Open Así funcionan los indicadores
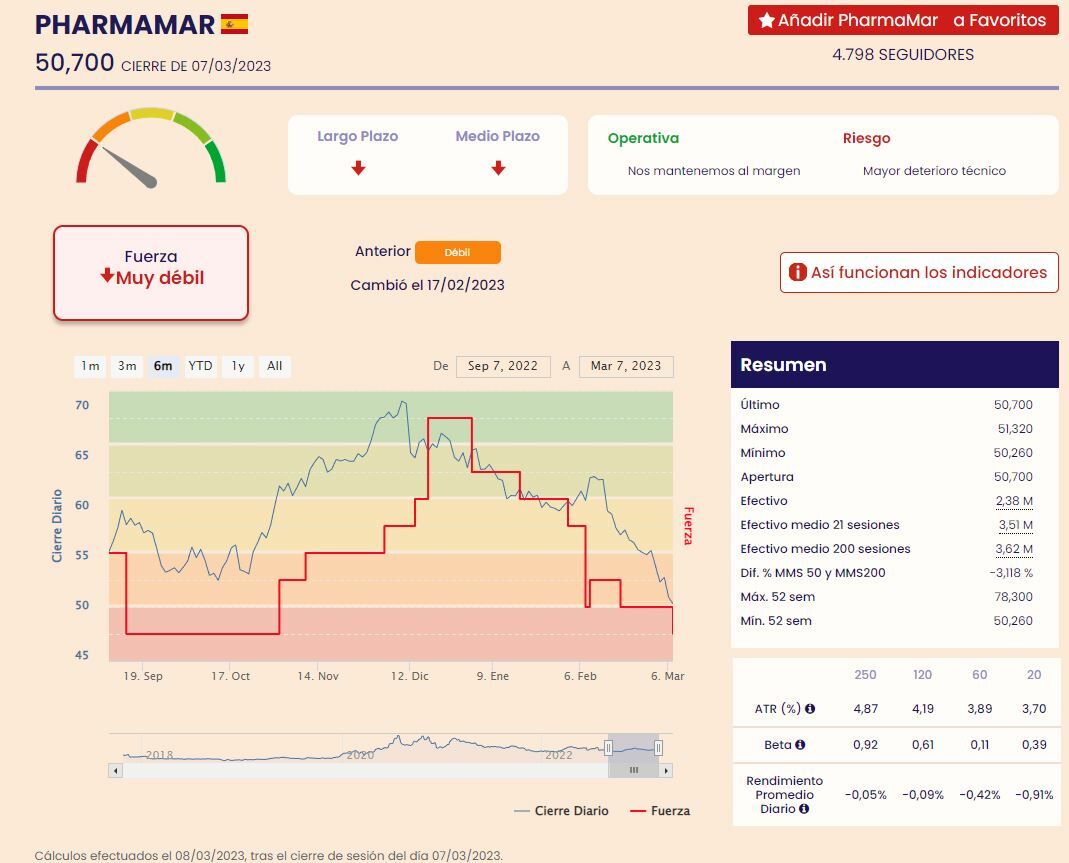Screen dimensions: 1069x863 coord(919,273)
